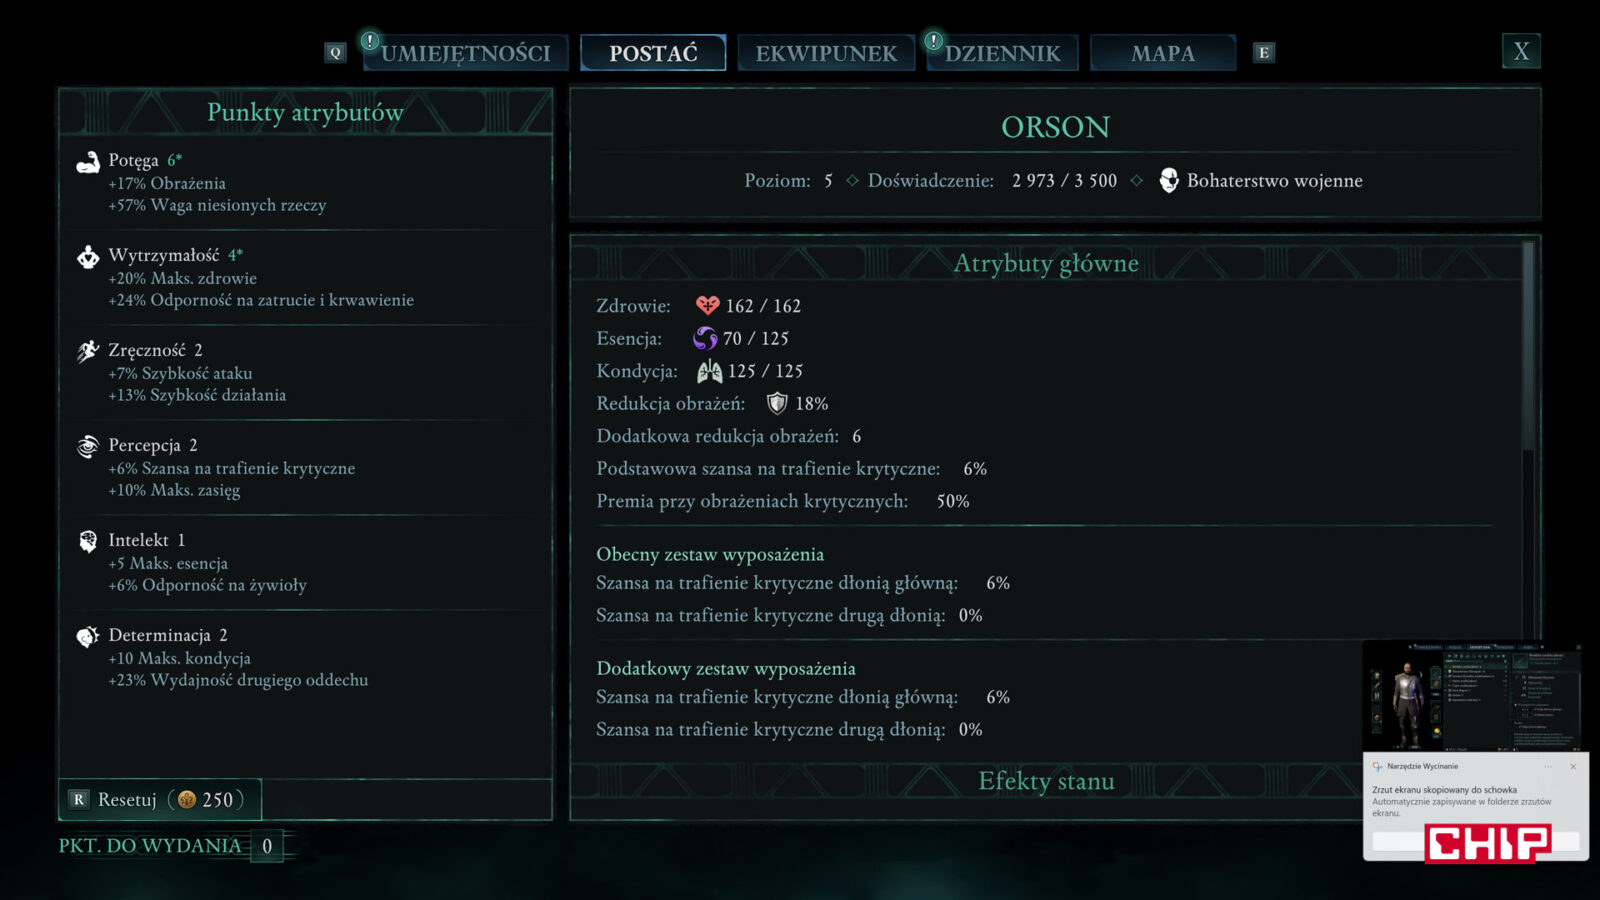Switch to the Mapa tab

[1163, 53]
